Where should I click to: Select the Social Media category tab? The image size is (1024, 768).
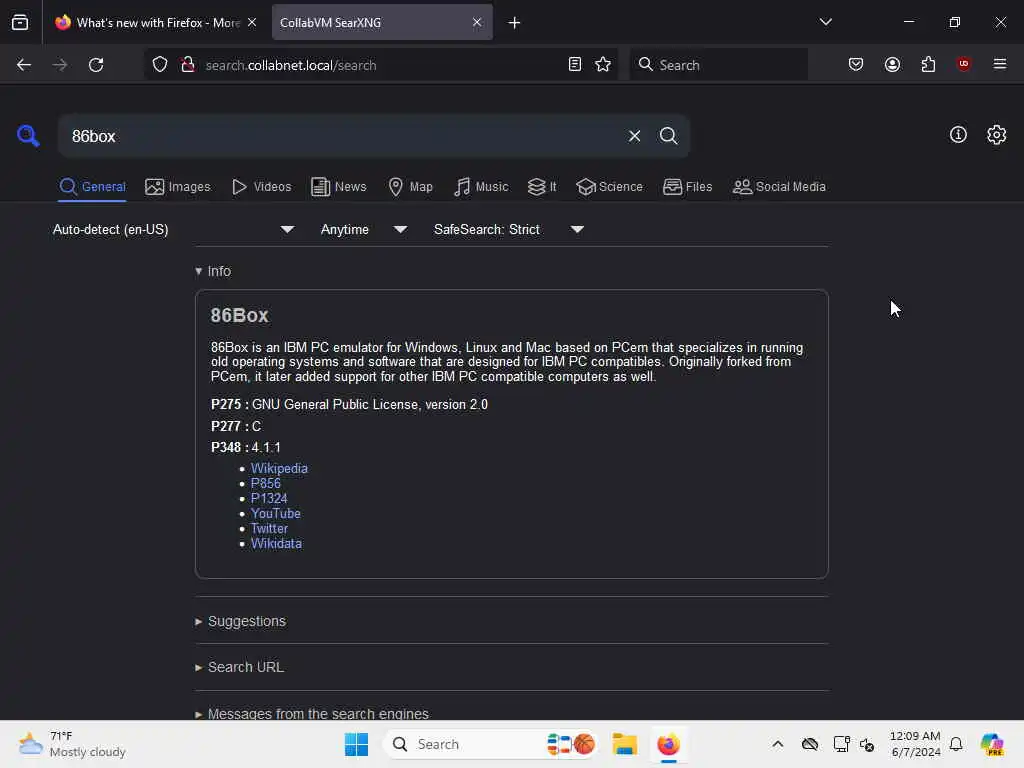tap(779, 187)
